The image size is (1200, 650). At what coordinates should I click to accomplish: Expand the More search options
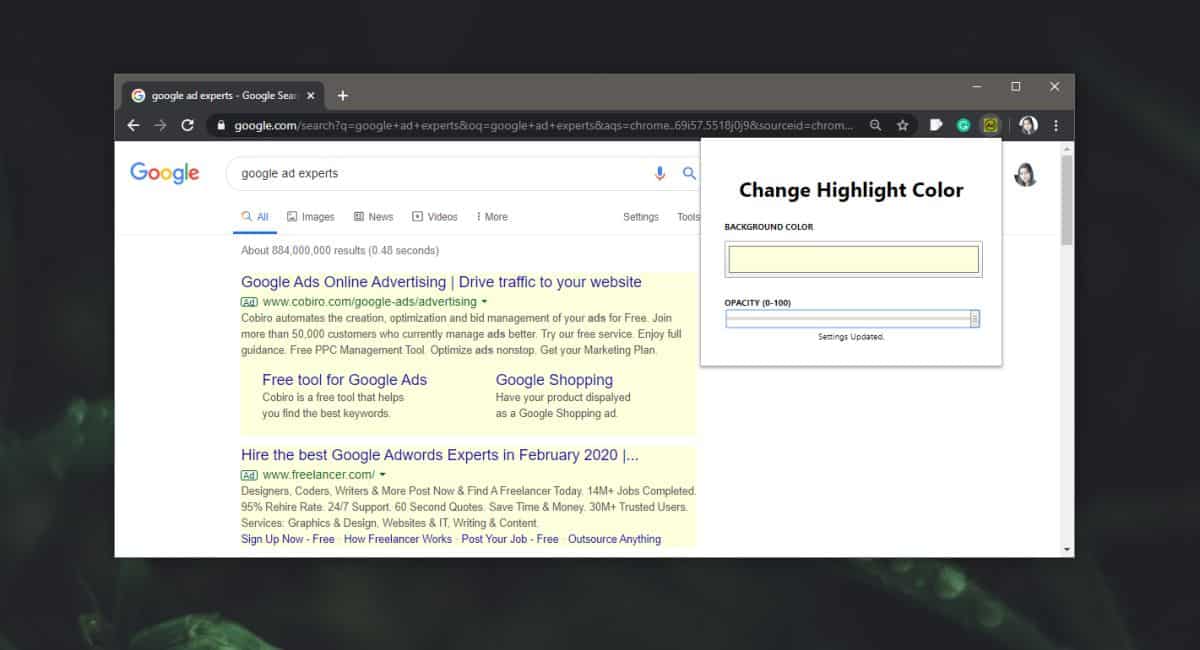coord(491,216)
